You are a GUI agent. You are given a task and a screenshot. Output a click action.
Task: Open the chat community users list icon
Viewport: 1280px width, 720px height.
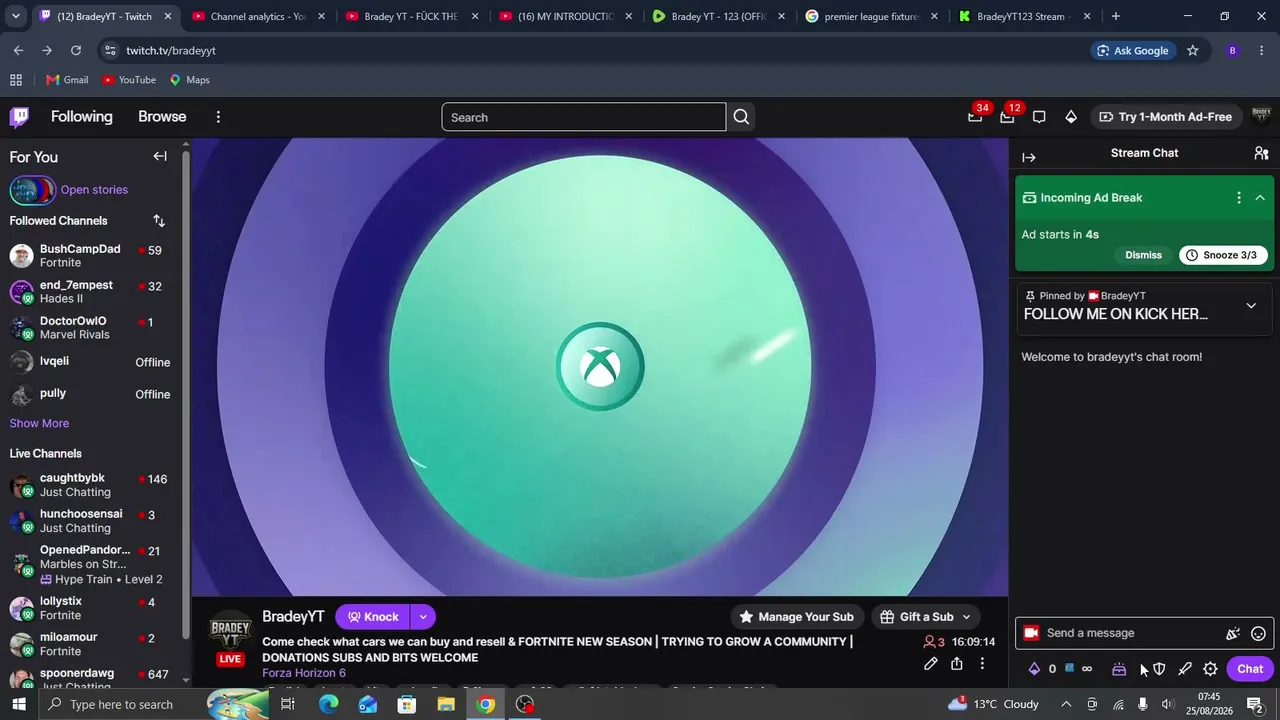tap(1261, 153)
